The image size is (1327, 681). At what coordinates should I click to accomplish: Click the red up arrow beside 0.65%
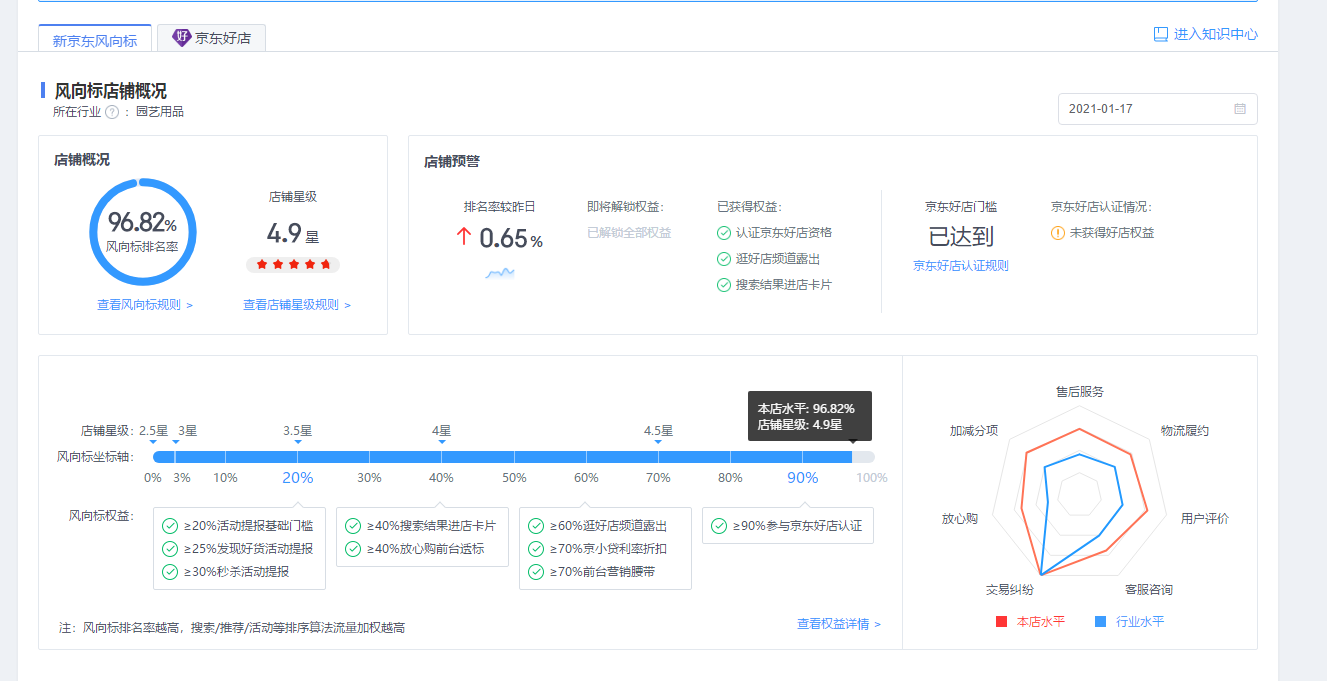[464, 237]
